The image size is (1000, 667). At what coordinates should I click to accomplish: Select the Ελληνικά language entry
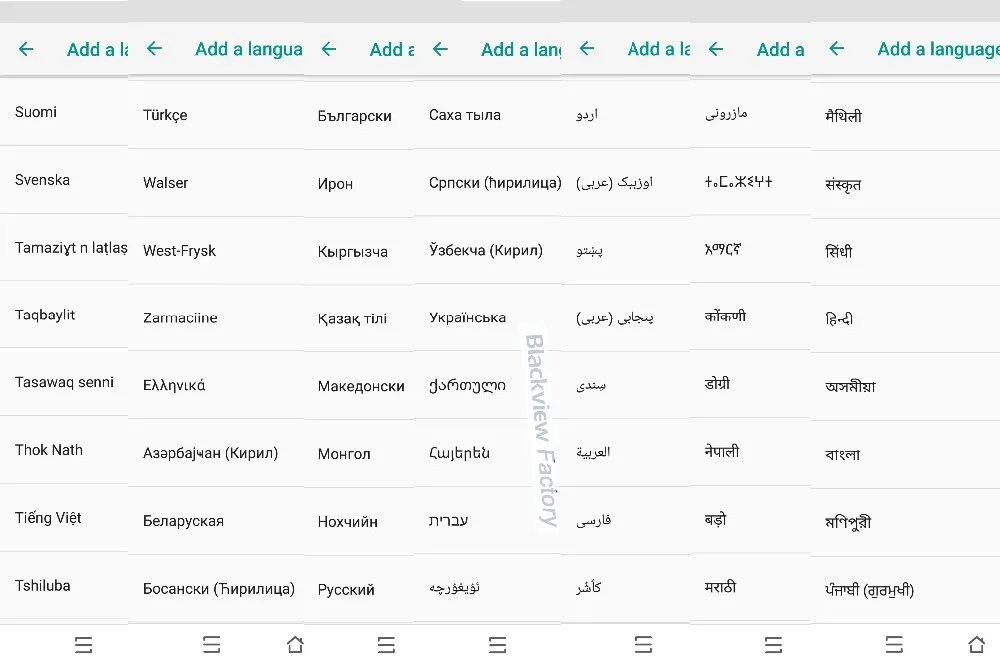coord(216,385)
